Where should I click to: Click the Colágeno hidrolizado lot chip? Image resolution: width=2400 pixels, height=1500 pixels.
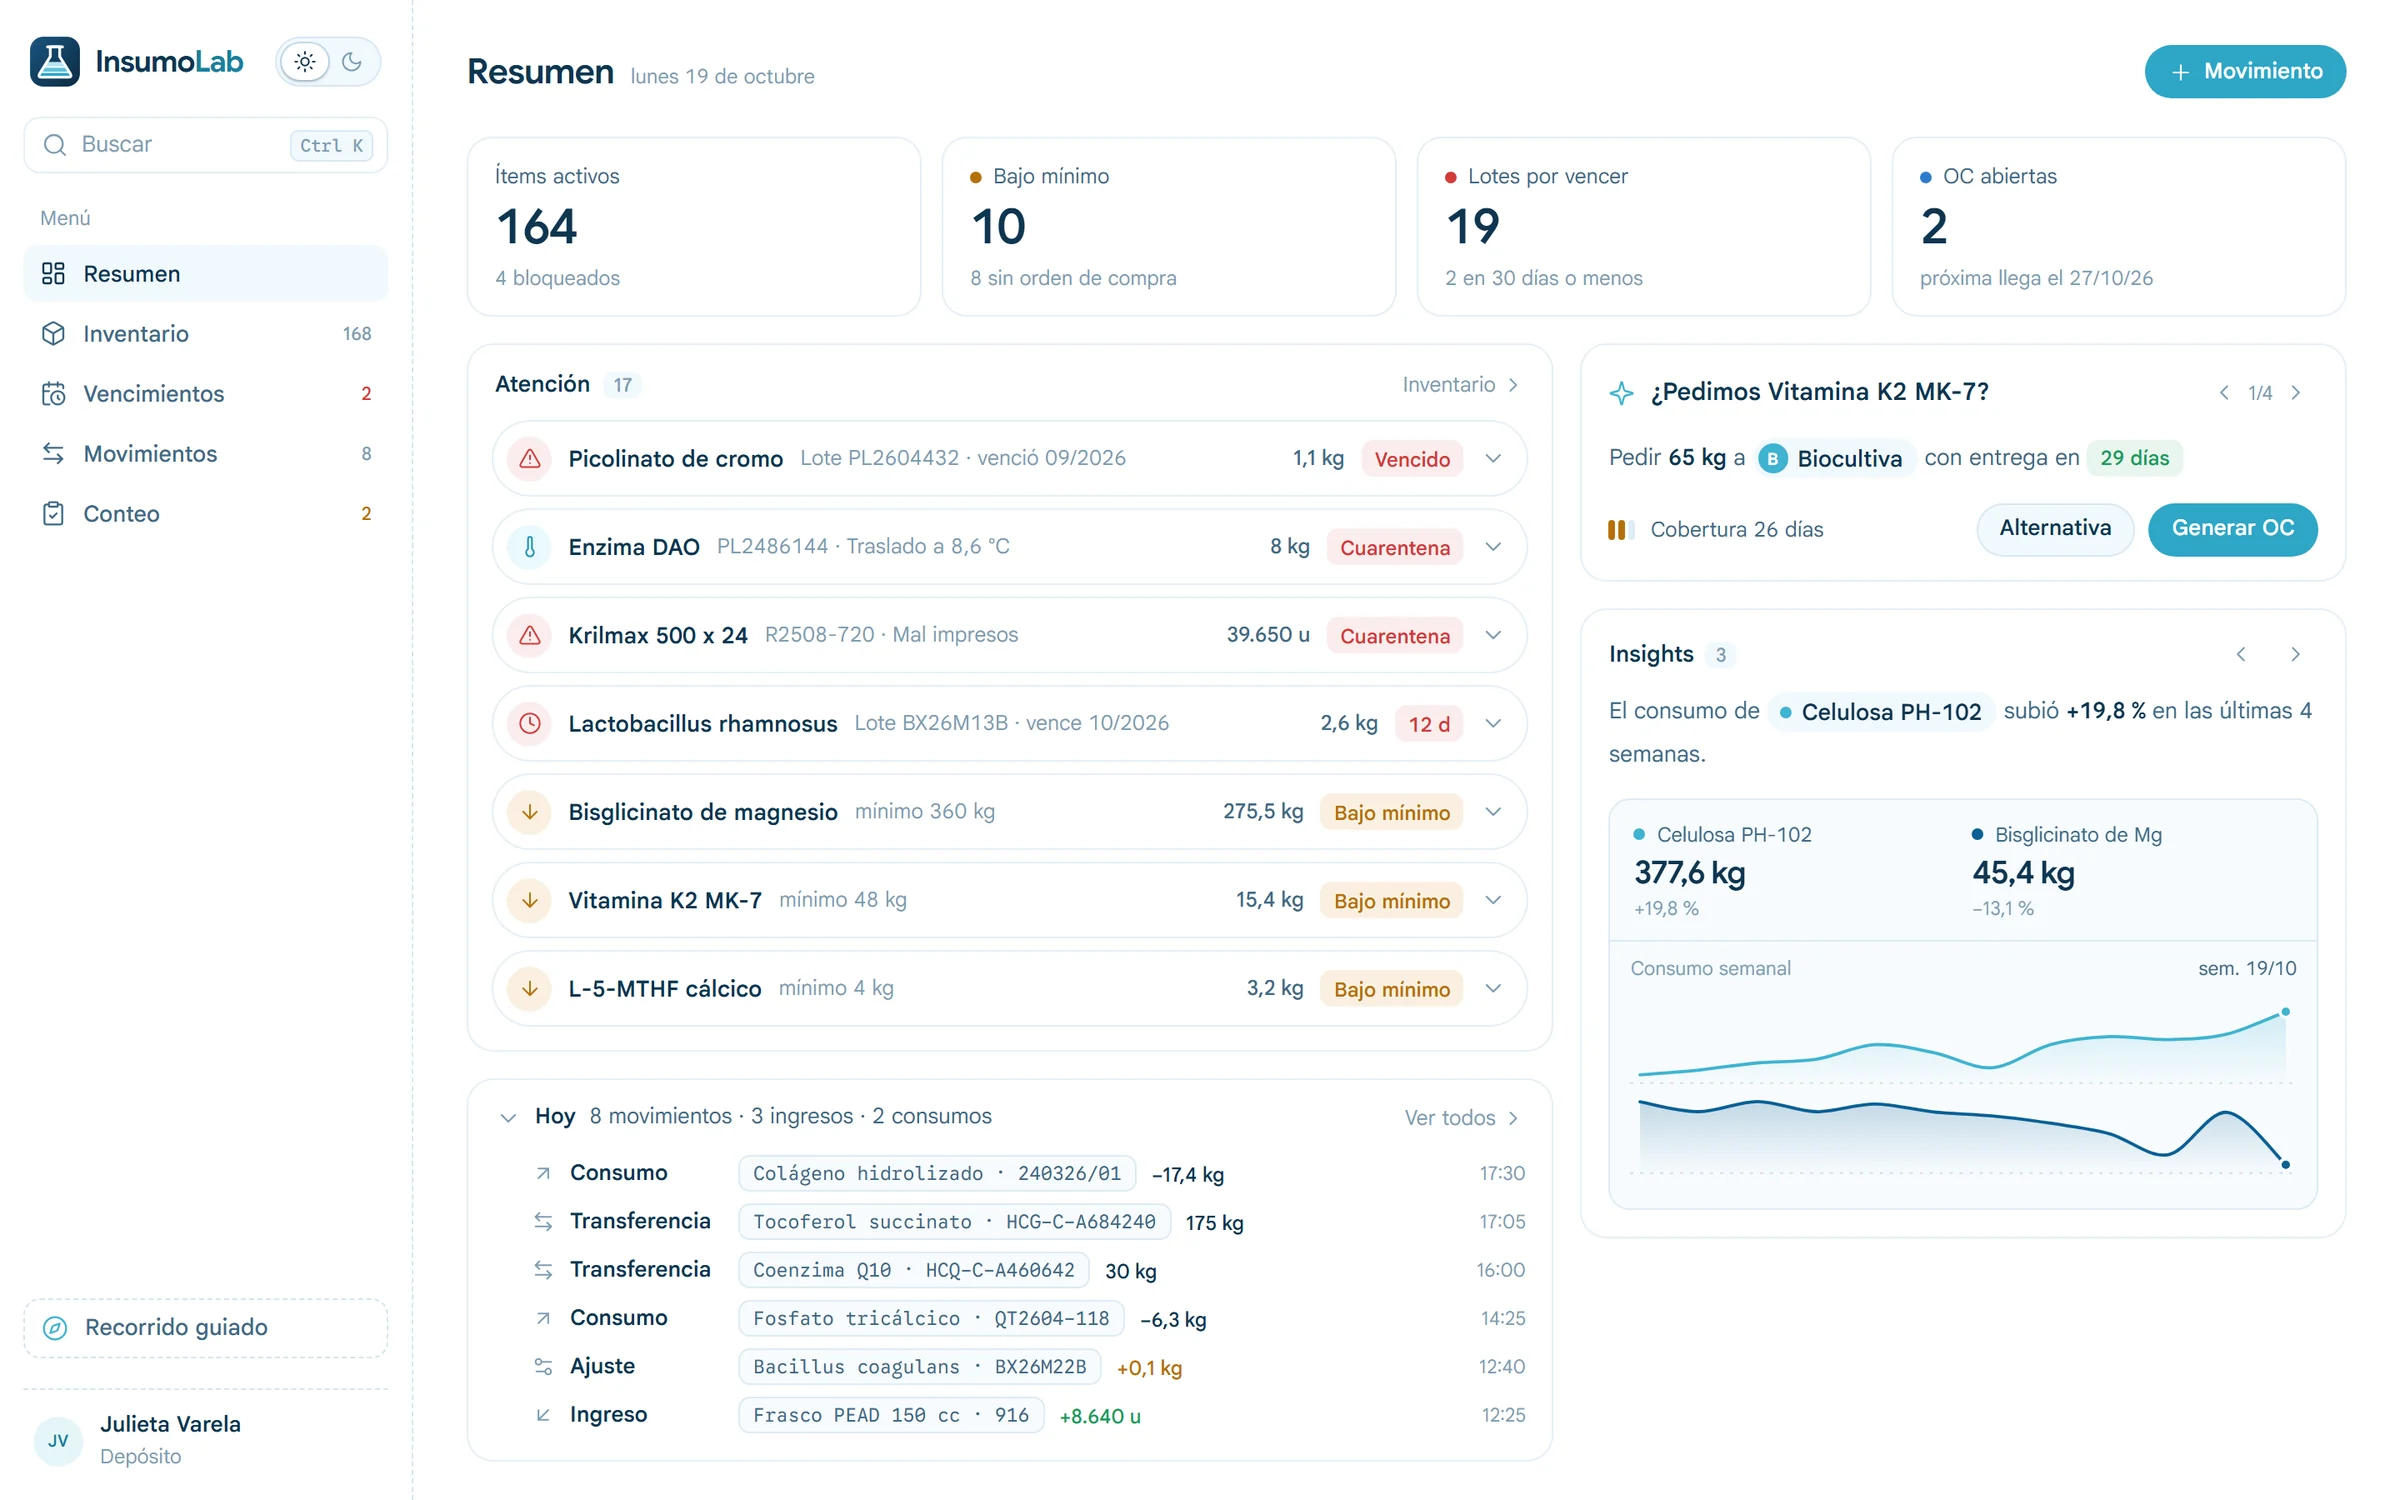pyautogui.click(x=937, y=1173)
